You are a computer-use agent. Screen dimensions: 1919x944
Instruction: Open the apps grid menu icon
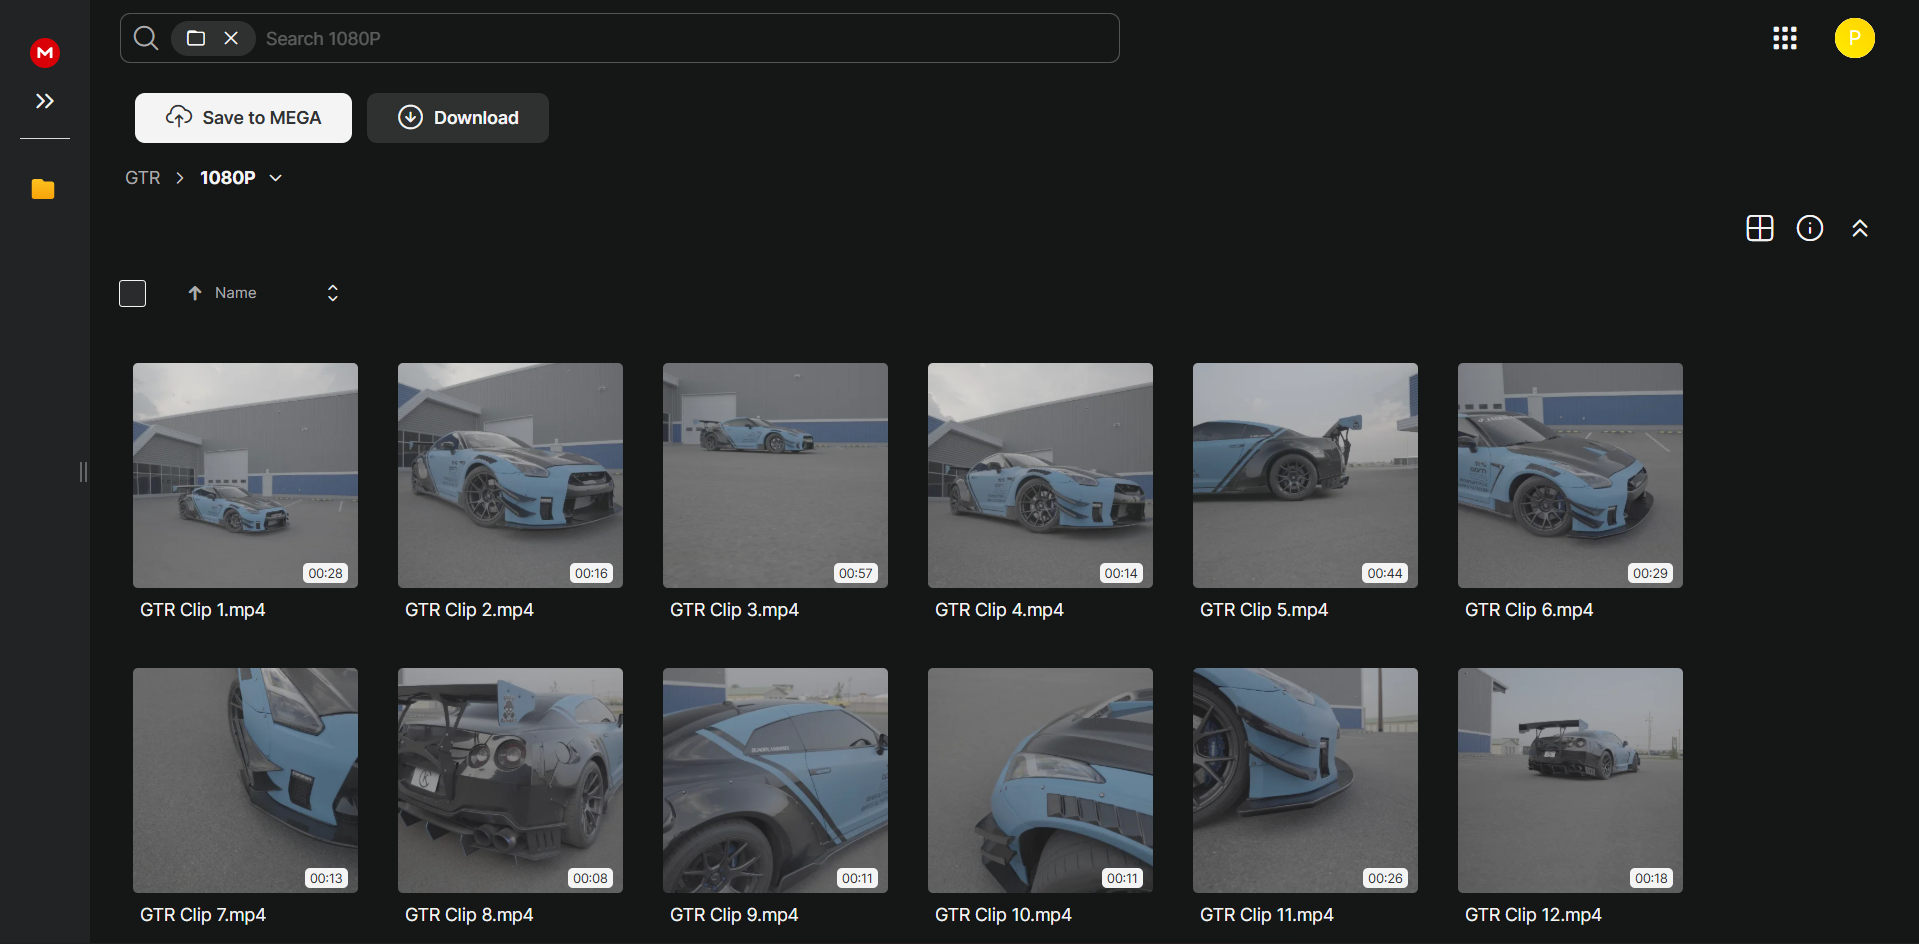(1785, 38)
